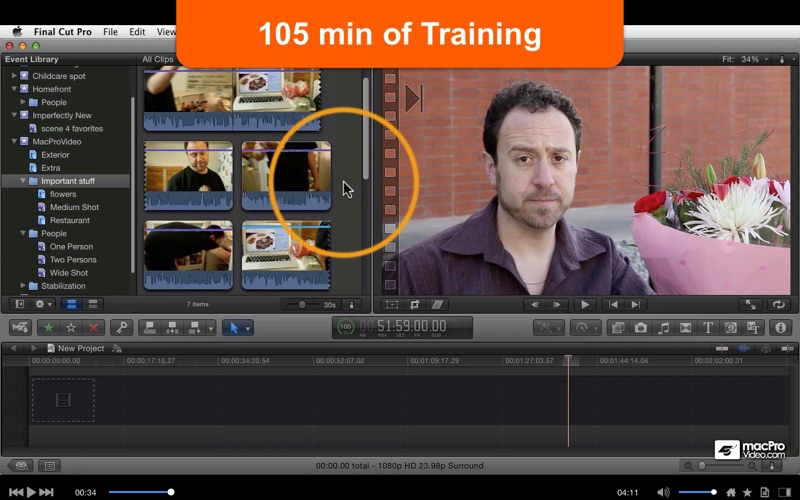Screen dimensions: 800x500
Task: Open the keyword editor key icon
Action: tap(121, 327)
